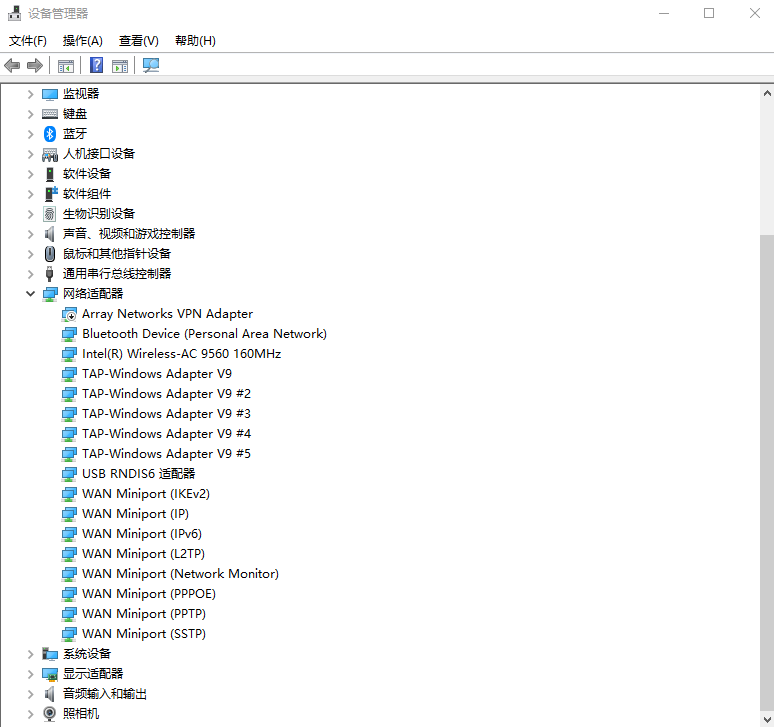774x727 pixels.
Task: Click the 软件设备 category icon
Action: tap(50, 174)
